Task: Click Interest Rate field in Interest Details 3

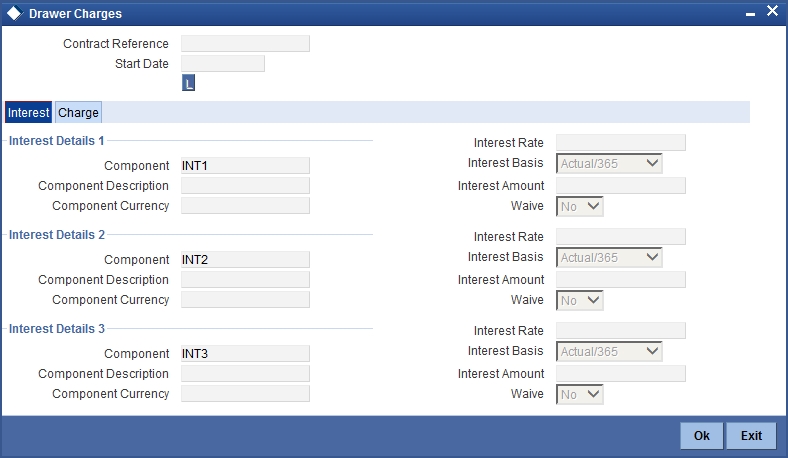Action: (621, 331)
